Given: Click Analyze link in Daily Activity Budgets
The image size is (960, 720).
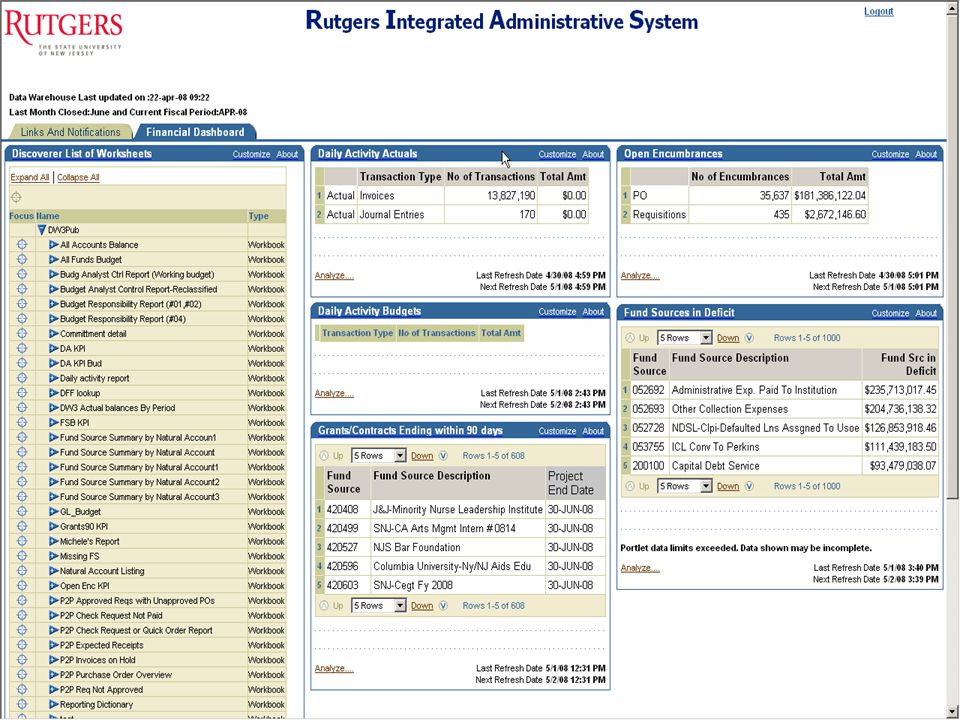Looking at the screenshot, I should coord(334,393).
